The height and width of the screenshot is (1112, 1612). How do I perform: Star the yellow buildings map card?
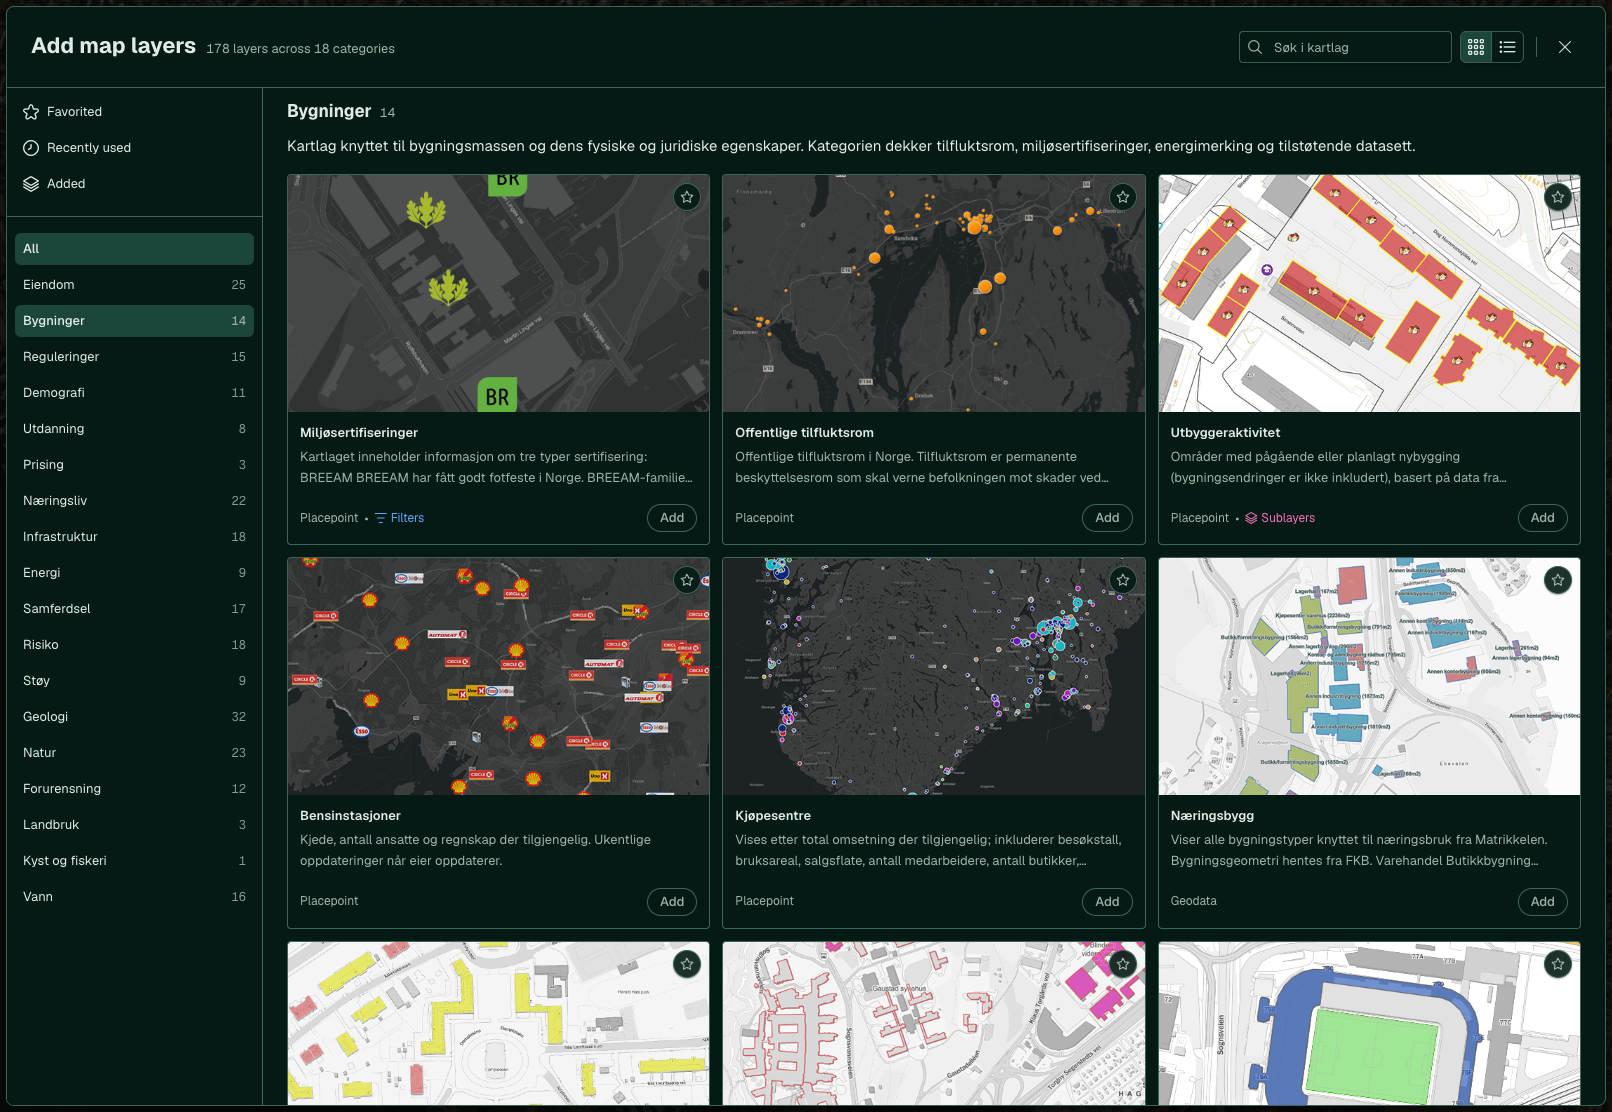pyautogui.click(x=687, y=964)
